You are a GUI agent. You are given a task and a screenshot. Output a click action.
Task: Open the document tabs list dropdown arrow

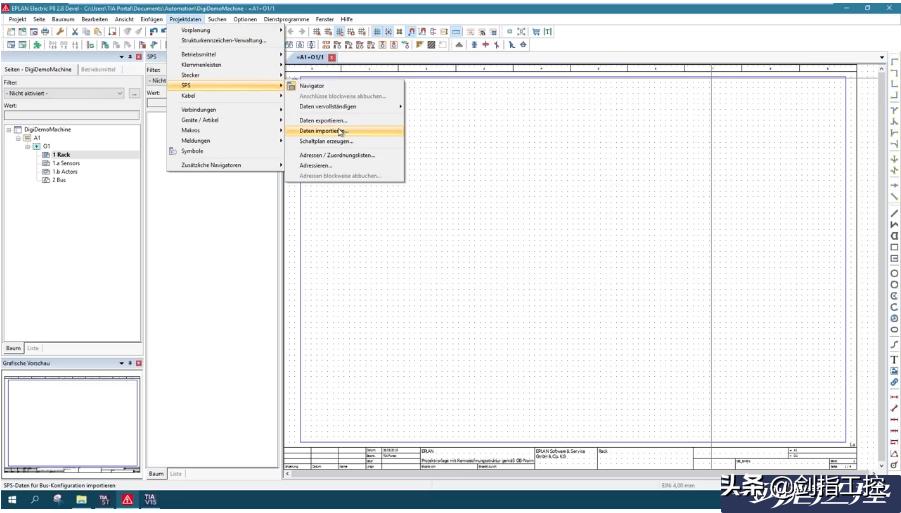[881, 57]
